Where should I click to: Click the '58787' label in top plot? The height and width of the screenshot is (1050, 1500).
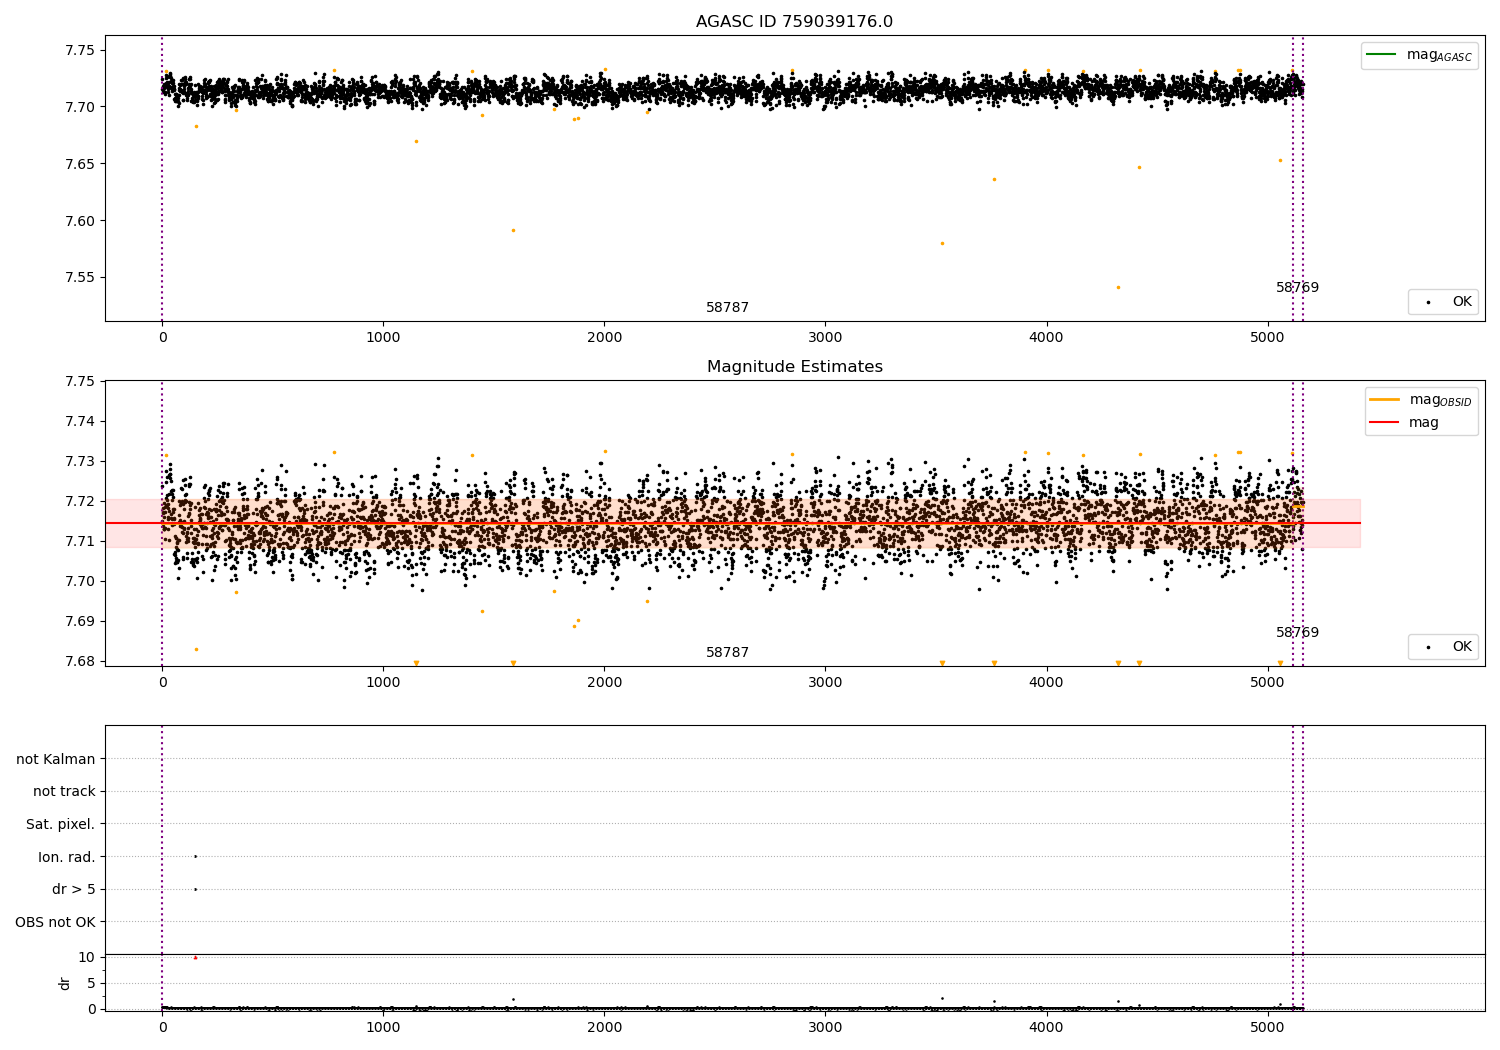pos(727,308)
